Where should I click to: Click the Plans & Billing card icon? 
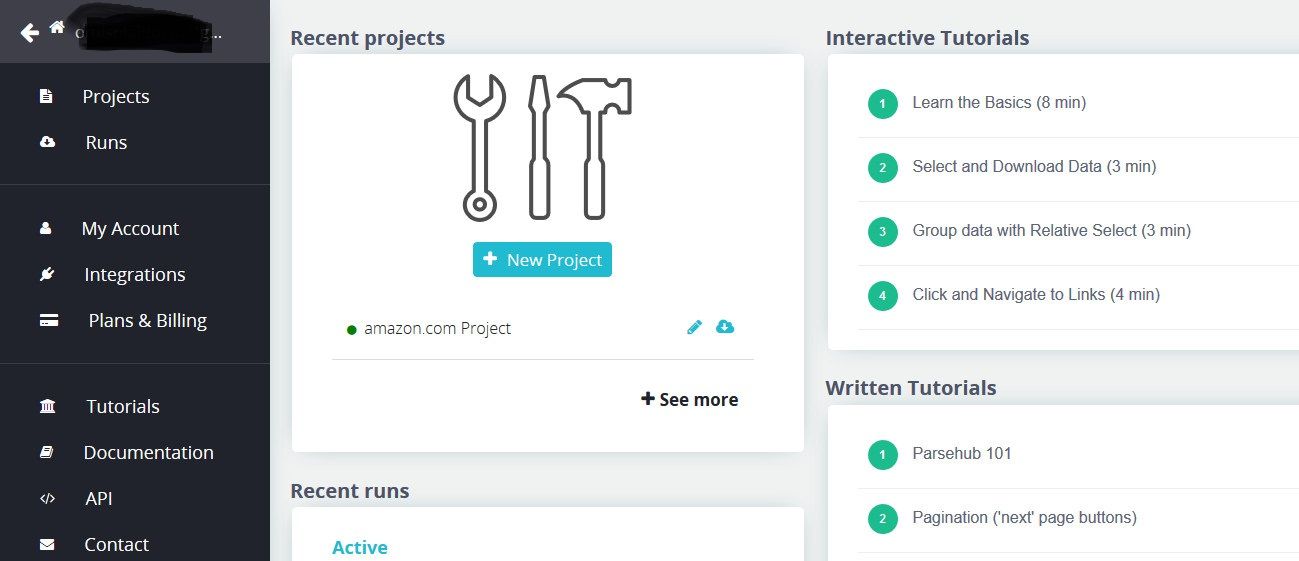pos(48,321)
